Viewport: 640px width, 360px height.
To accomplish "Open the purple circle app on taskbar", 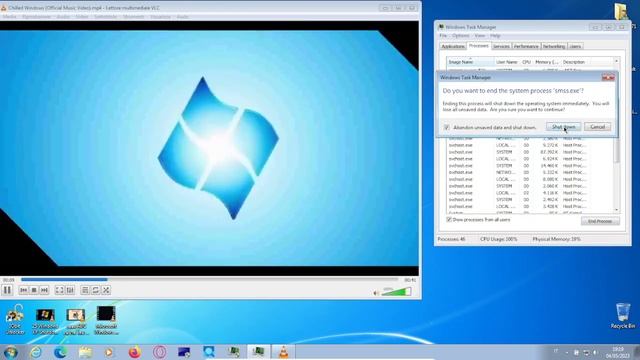I will tap(160, 352).
